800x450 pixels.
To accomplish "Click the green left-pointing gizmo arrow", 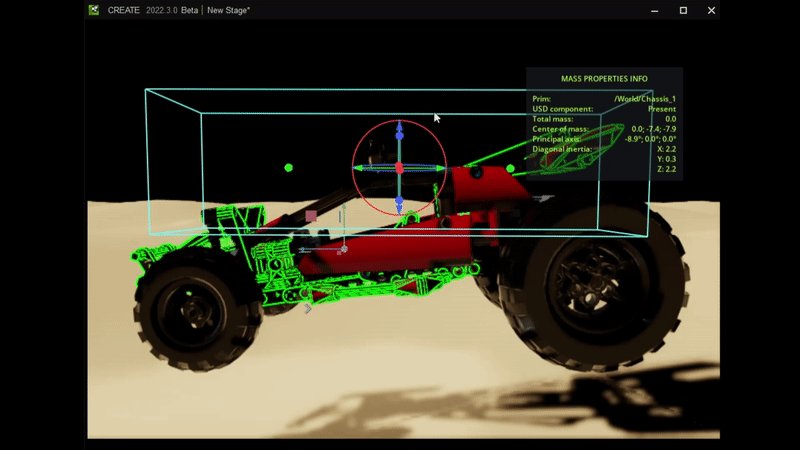I will (x=362, y=168).
